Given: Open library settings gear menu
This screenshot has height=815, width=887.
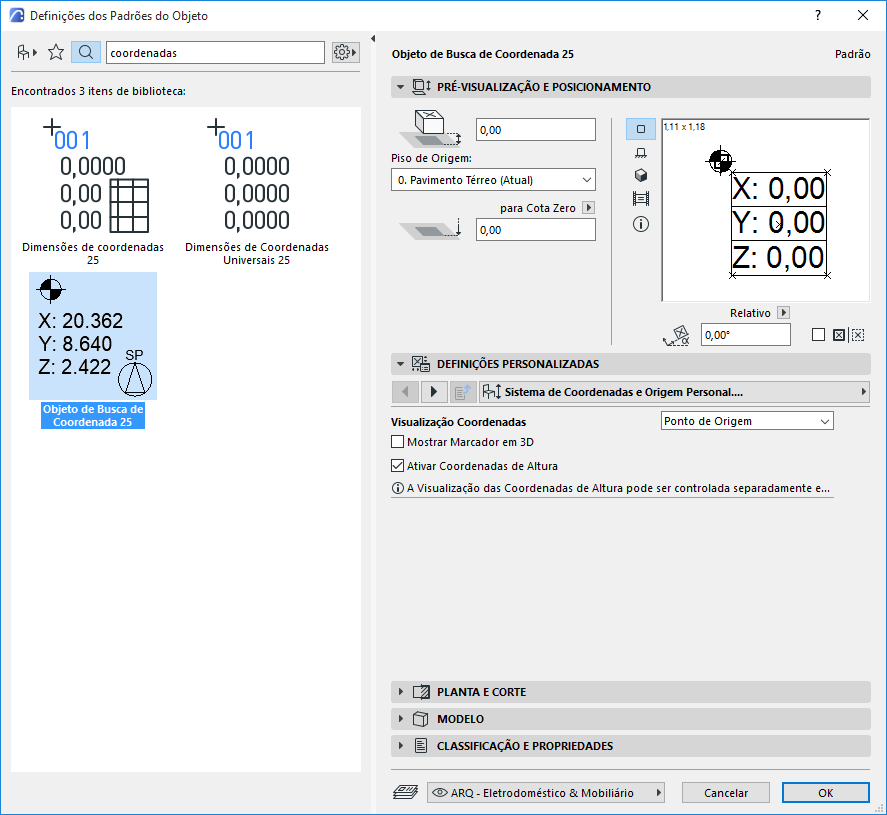Looking at the screenshot, I should coord(345,53).
